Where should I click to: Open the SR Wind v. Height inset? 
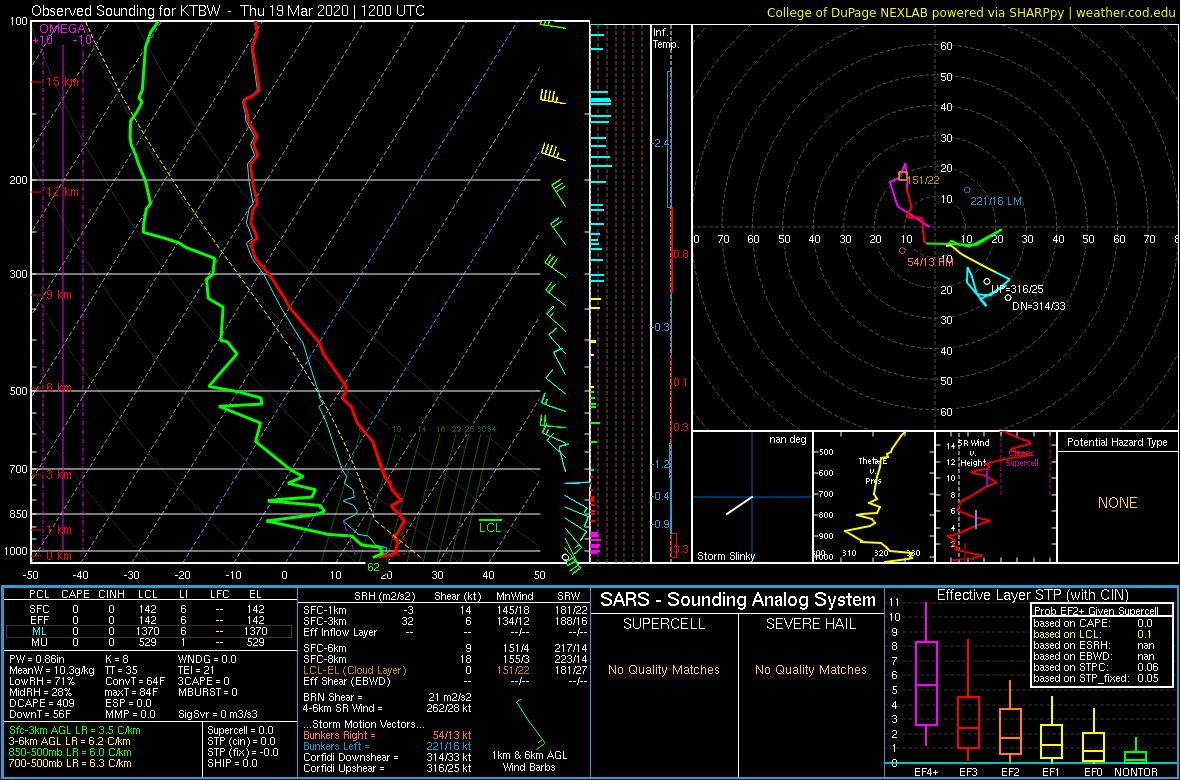click(994, 497)
